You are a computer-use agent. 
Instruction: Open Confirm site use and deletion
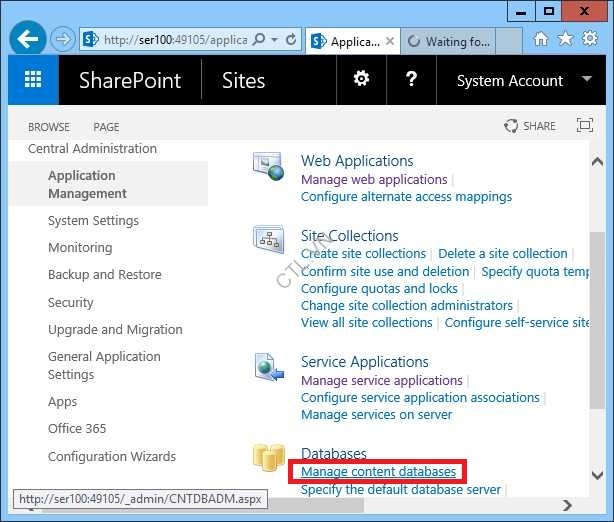tap(385, 271)
